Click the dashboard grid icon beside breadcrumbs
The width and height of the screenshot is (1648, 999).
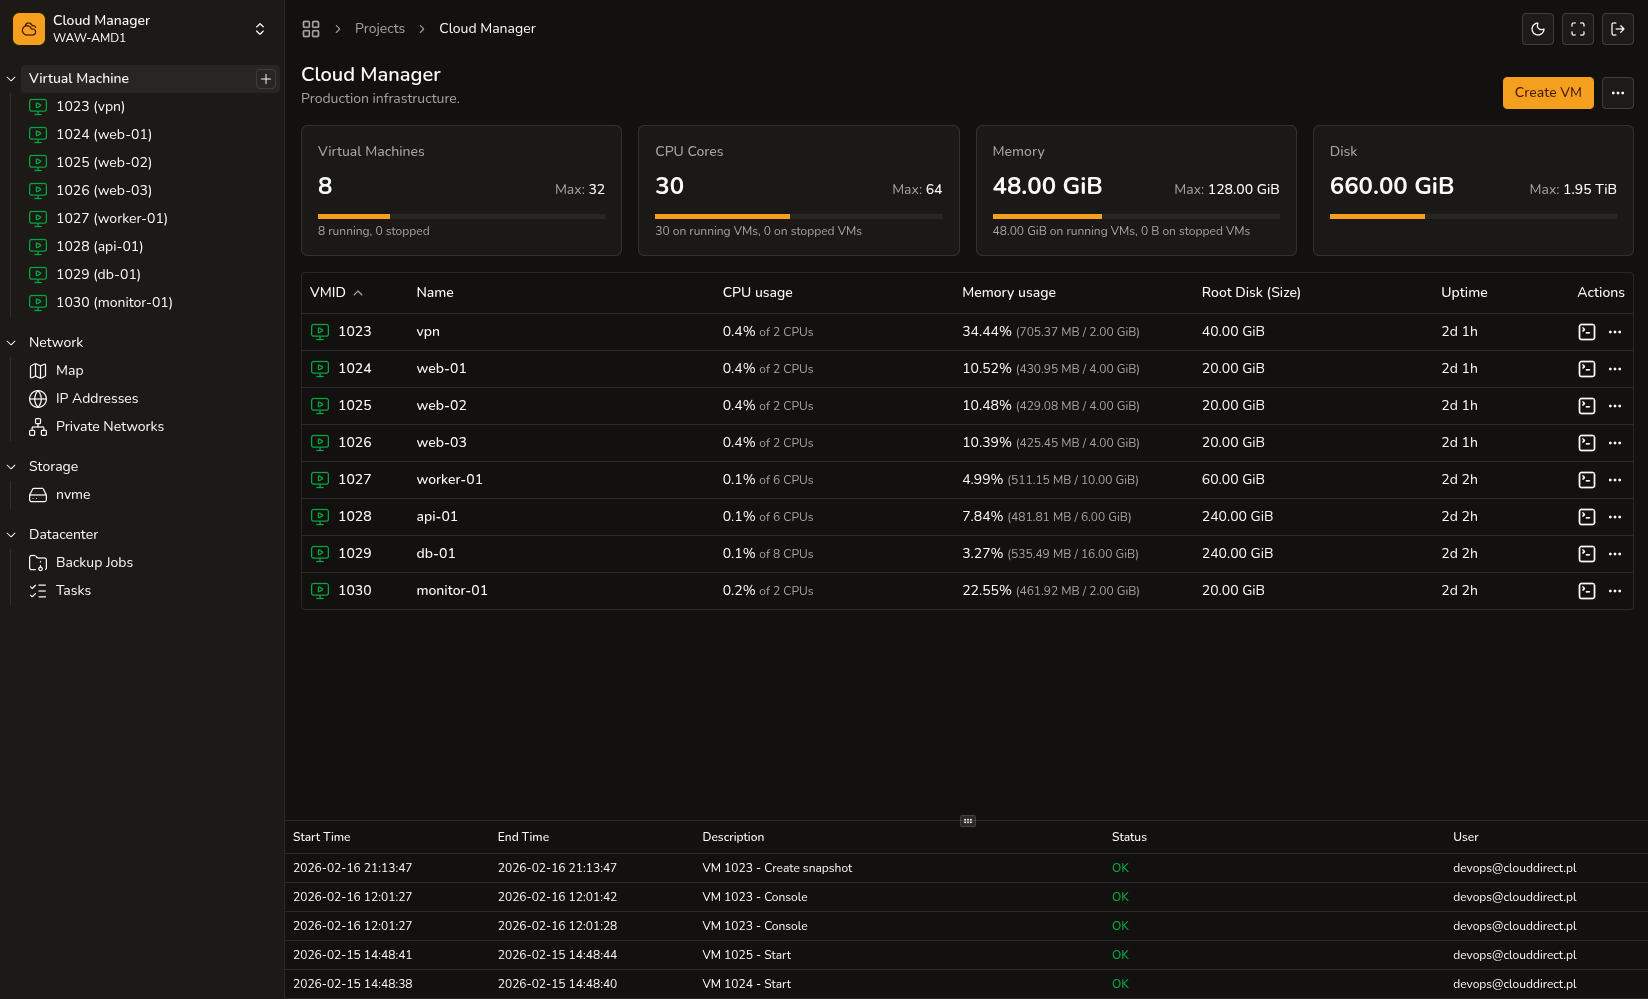(x=311, y=29)
